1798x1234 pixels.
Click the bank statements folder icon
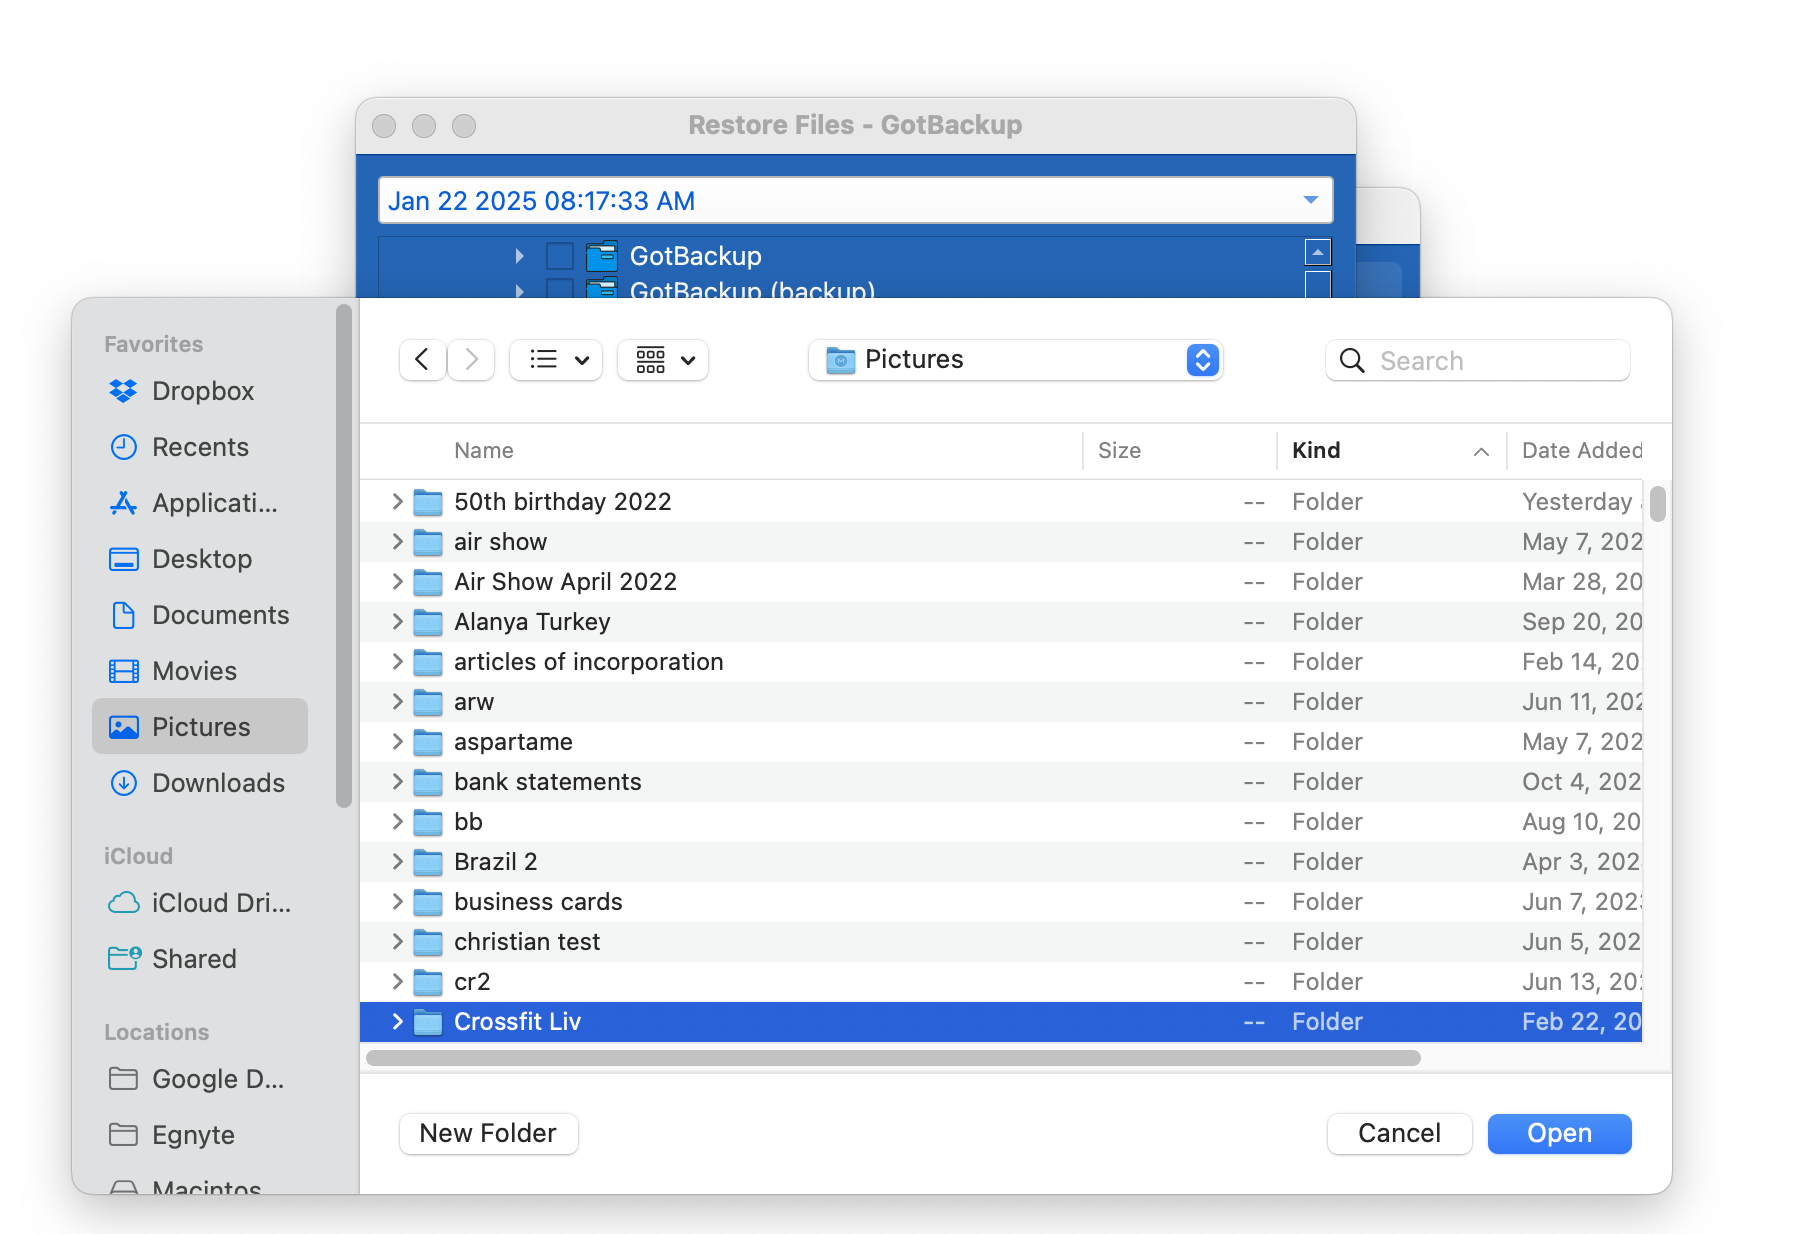(x=428, y=782)
